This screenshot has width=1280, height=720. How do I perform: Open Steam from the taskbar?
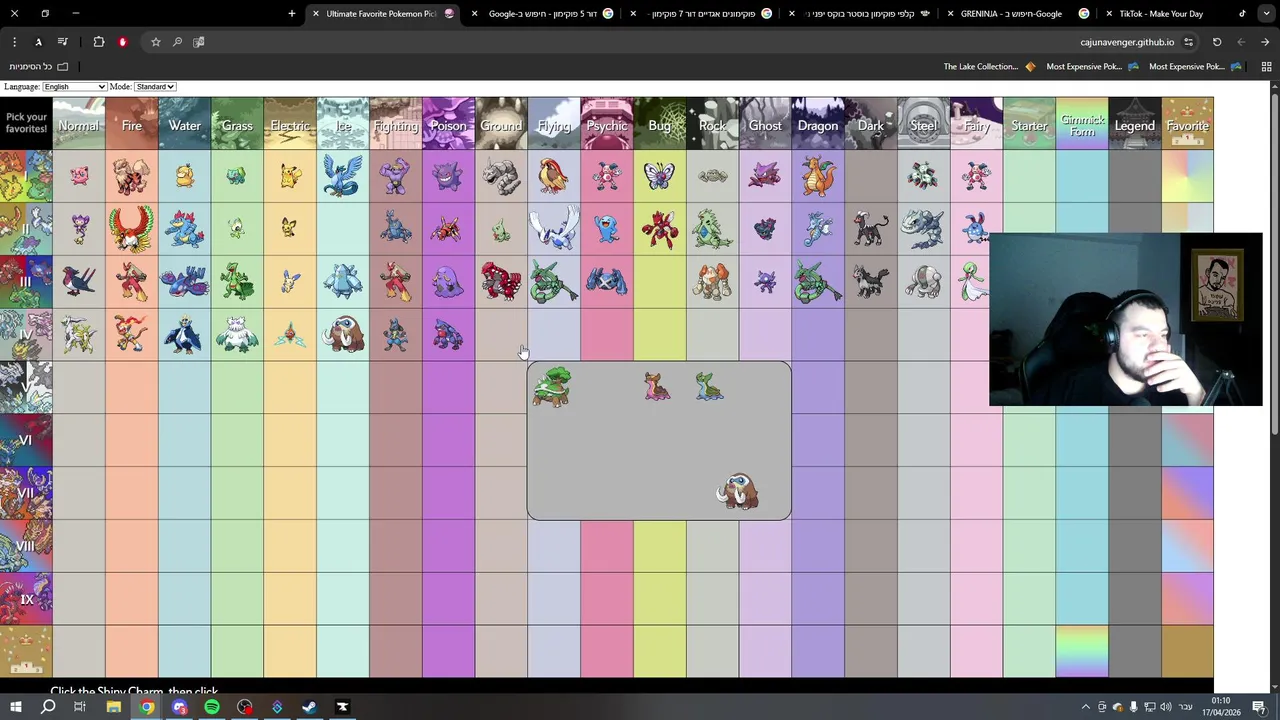[x=310, y=707]
